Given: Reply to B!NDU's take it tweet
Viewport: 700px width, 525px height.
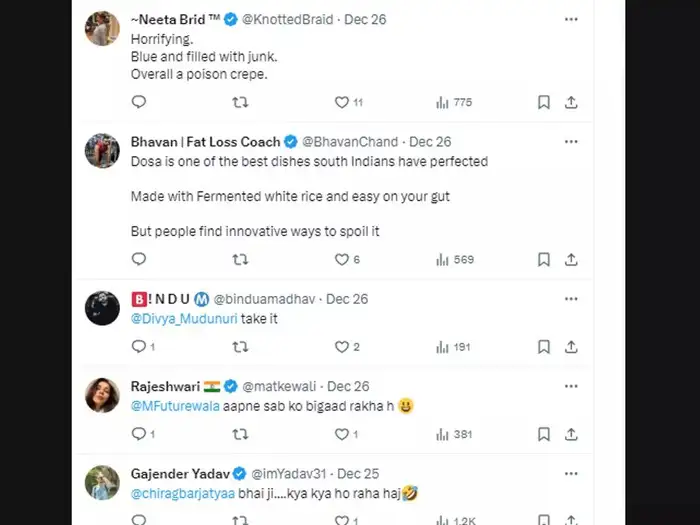Looking at the screenshot, I should (x=139, y=347).
